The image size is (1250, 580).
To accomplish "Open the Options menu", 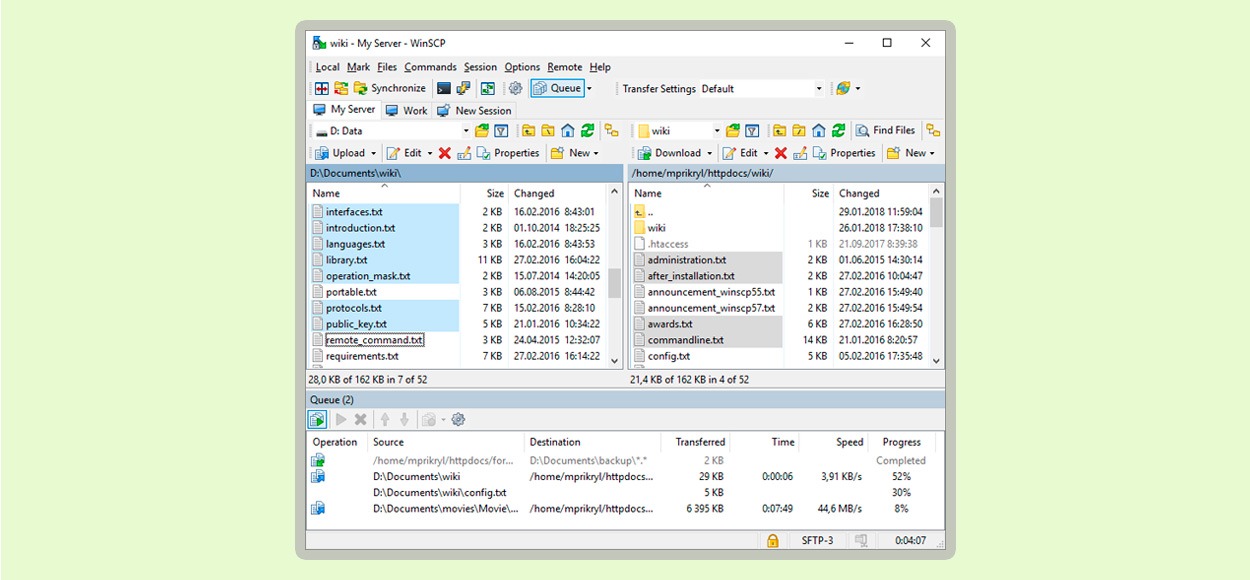I will click(x=522, y=67).
